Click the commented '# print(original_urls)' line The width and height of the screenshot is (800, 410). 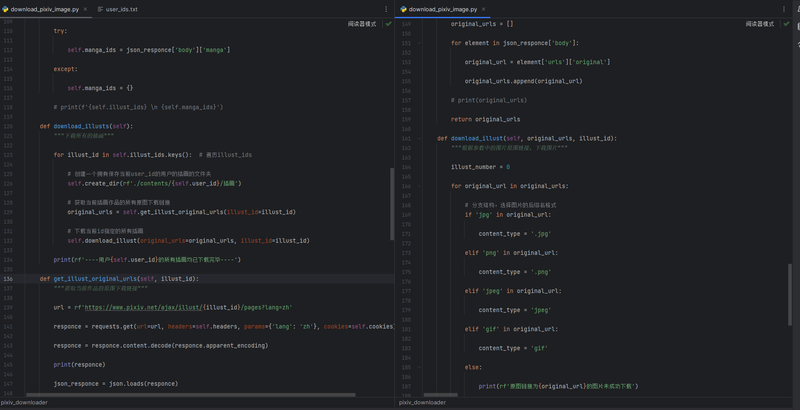click(x=489, y=100)
